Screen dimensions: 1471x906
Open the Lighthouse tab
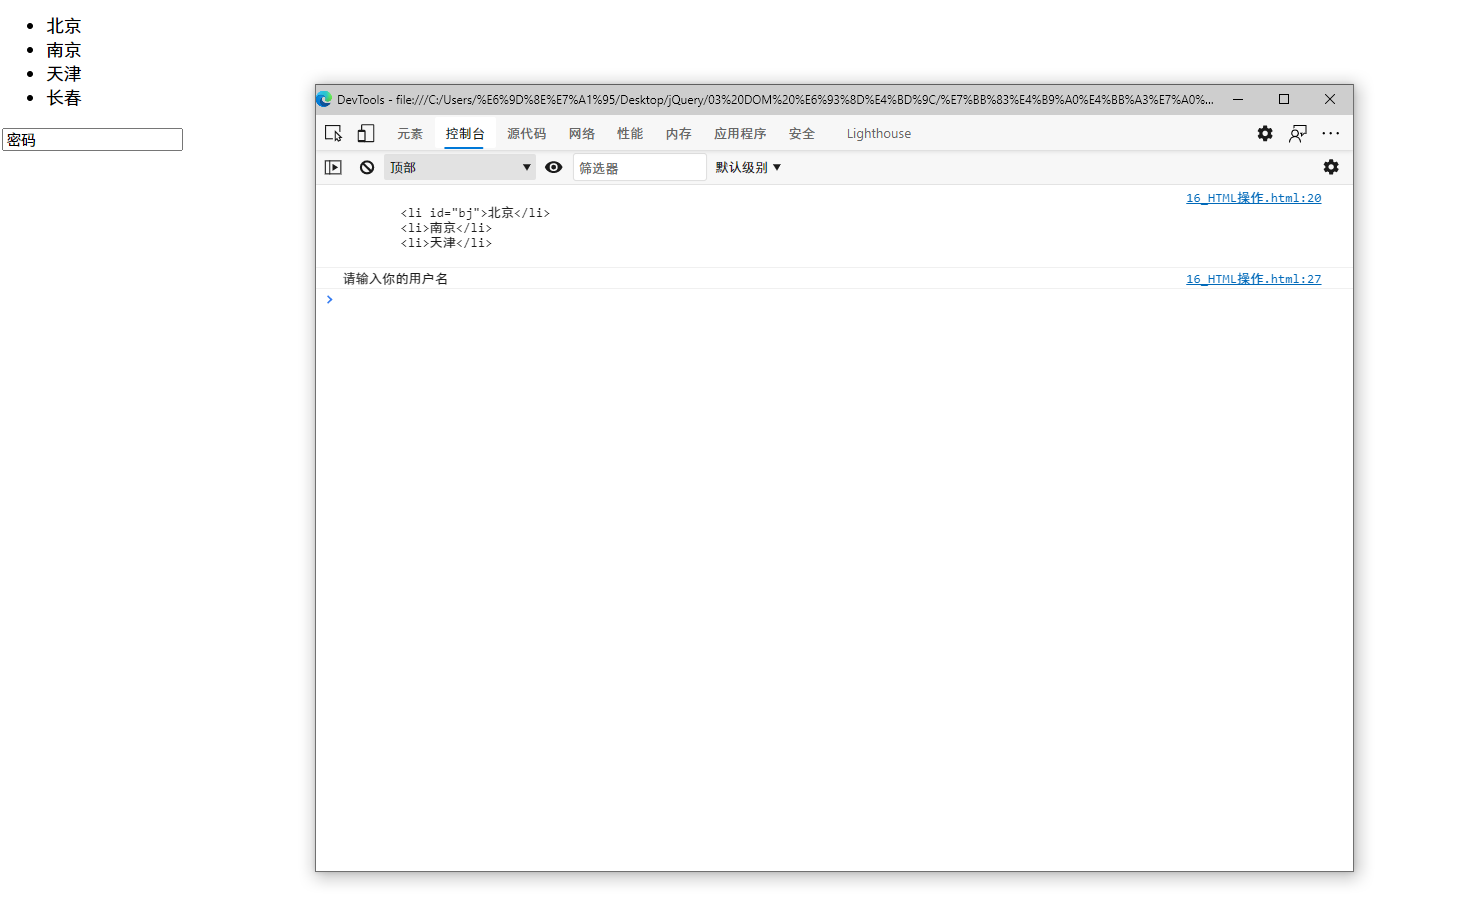click(879, 133)
